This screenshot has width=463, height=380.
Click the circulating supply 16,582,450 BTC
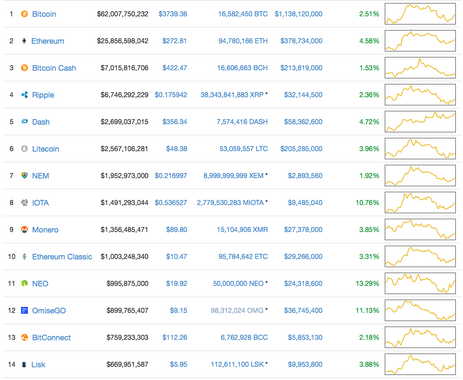tap(243, 14)
